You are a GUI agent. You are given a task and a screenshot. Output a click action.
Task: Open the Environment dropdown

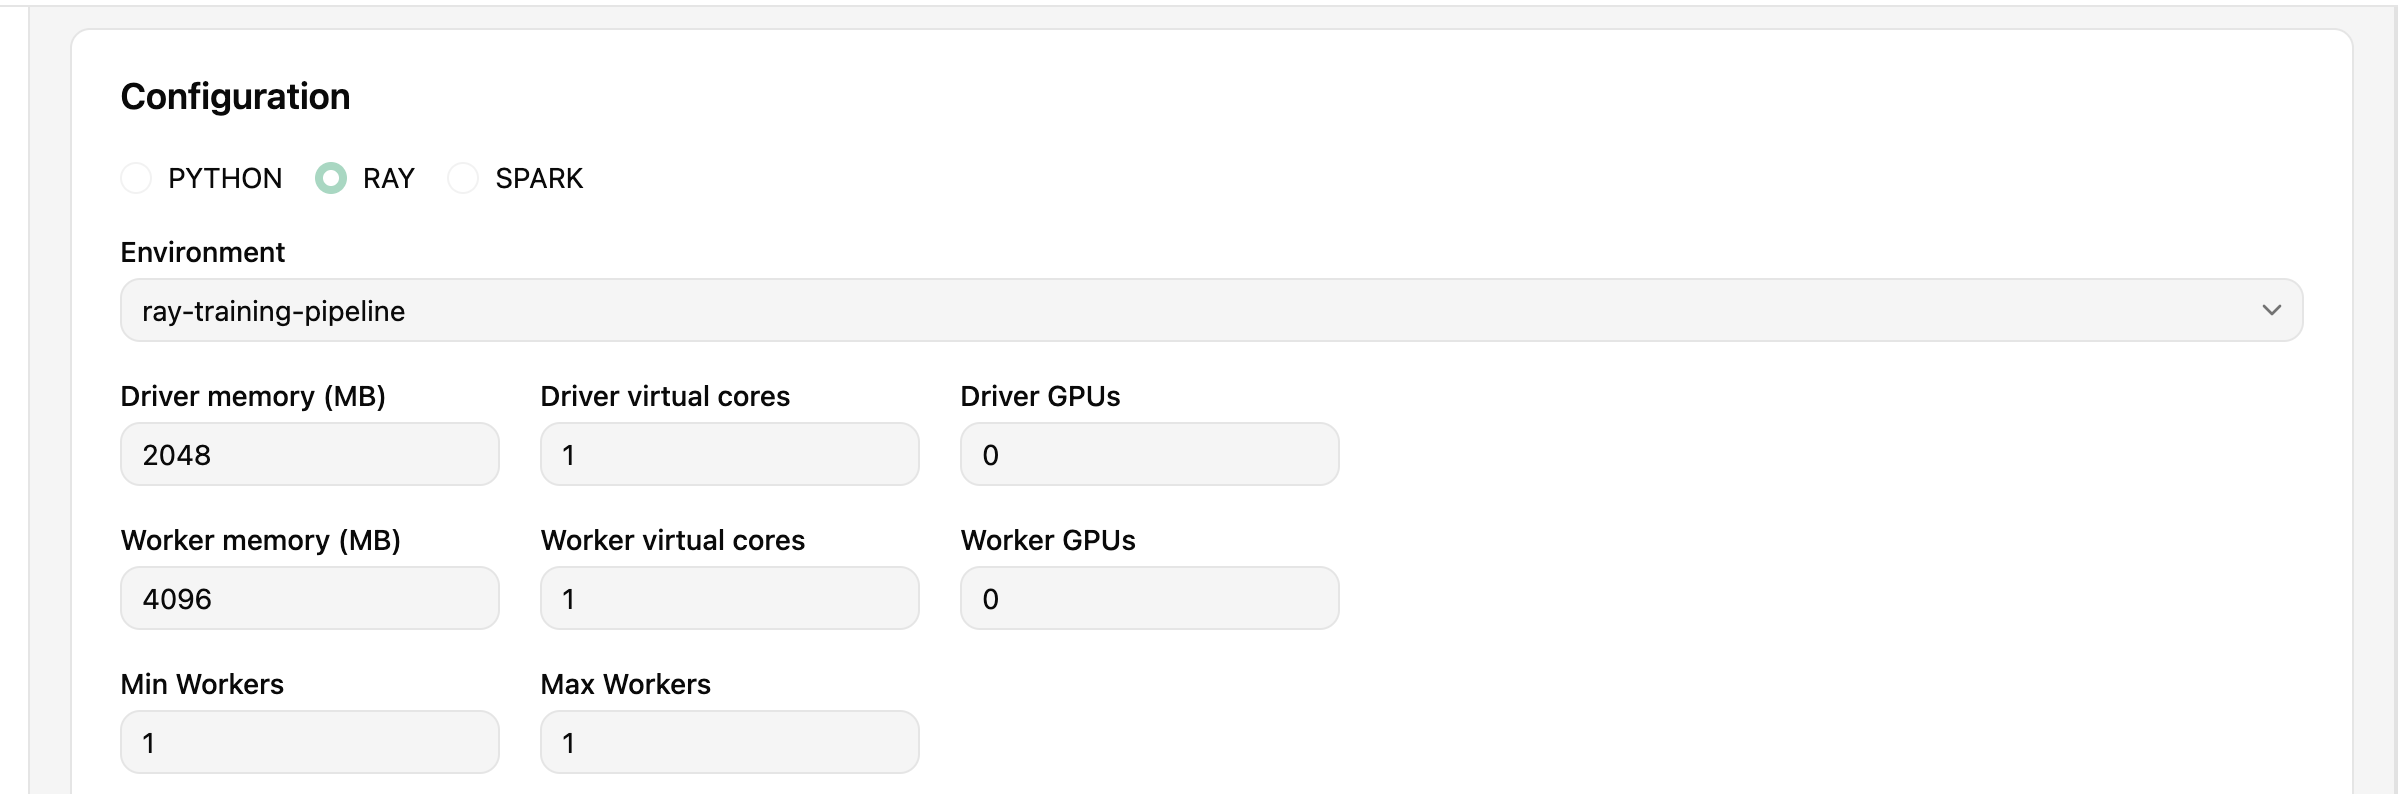click(x=1211, y=310)
